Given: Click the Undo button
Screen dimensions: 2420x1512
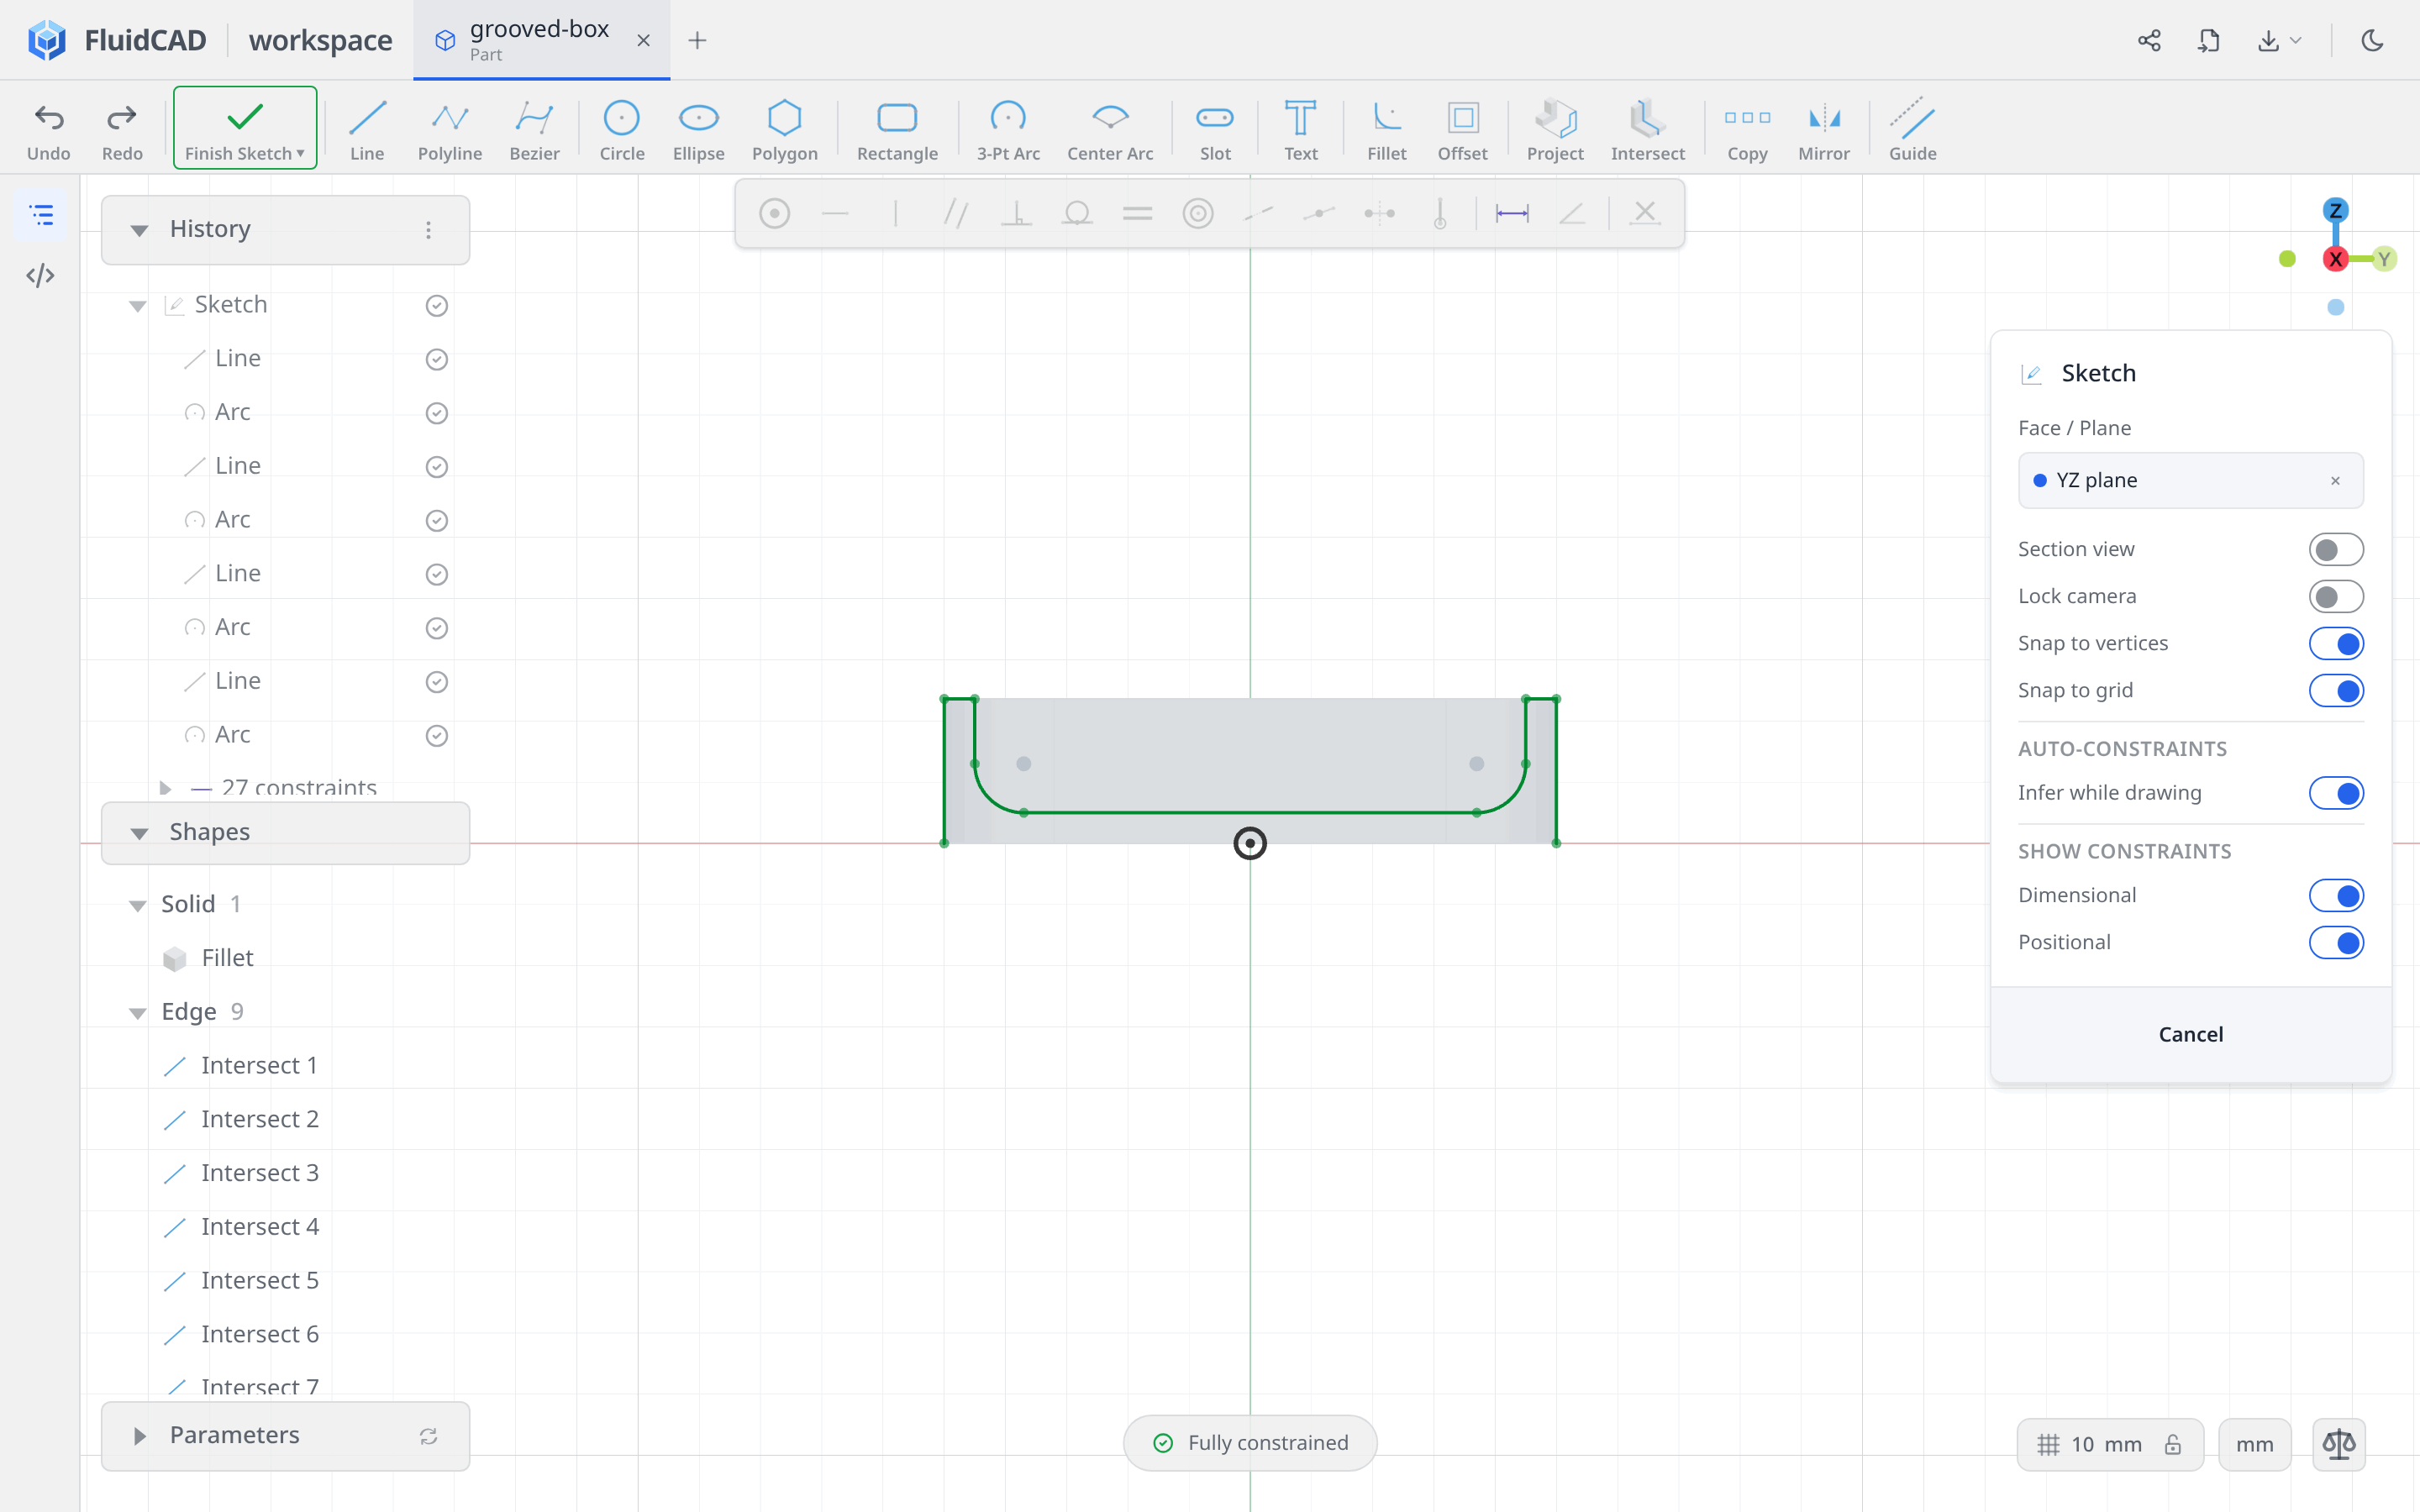Looking at the screenshot, I should (48, 130).
